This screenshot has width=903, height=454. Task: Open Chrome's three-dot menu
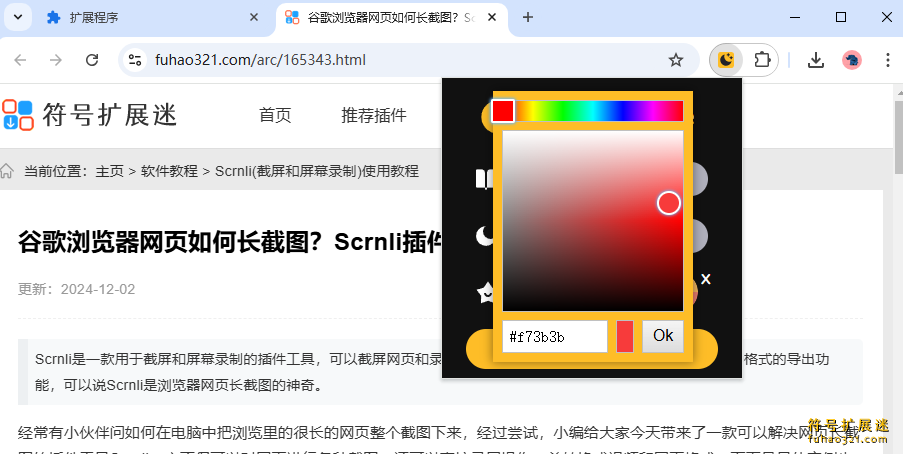coord(887,60)
